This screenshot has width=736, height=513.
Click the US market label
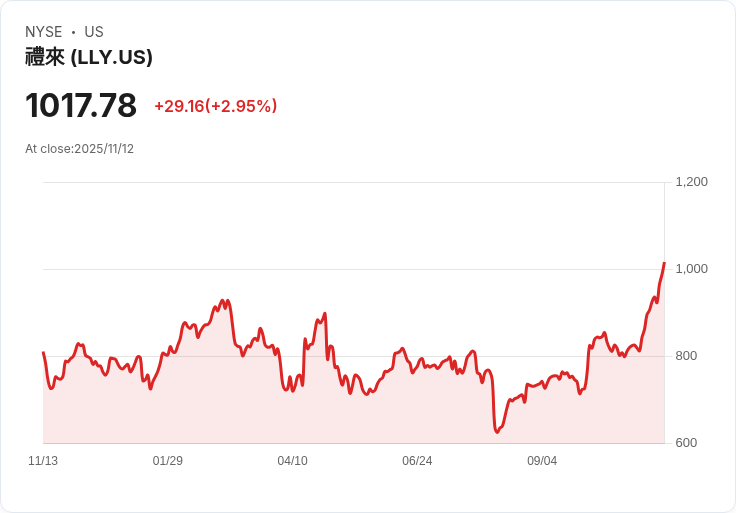coord(94,32)
